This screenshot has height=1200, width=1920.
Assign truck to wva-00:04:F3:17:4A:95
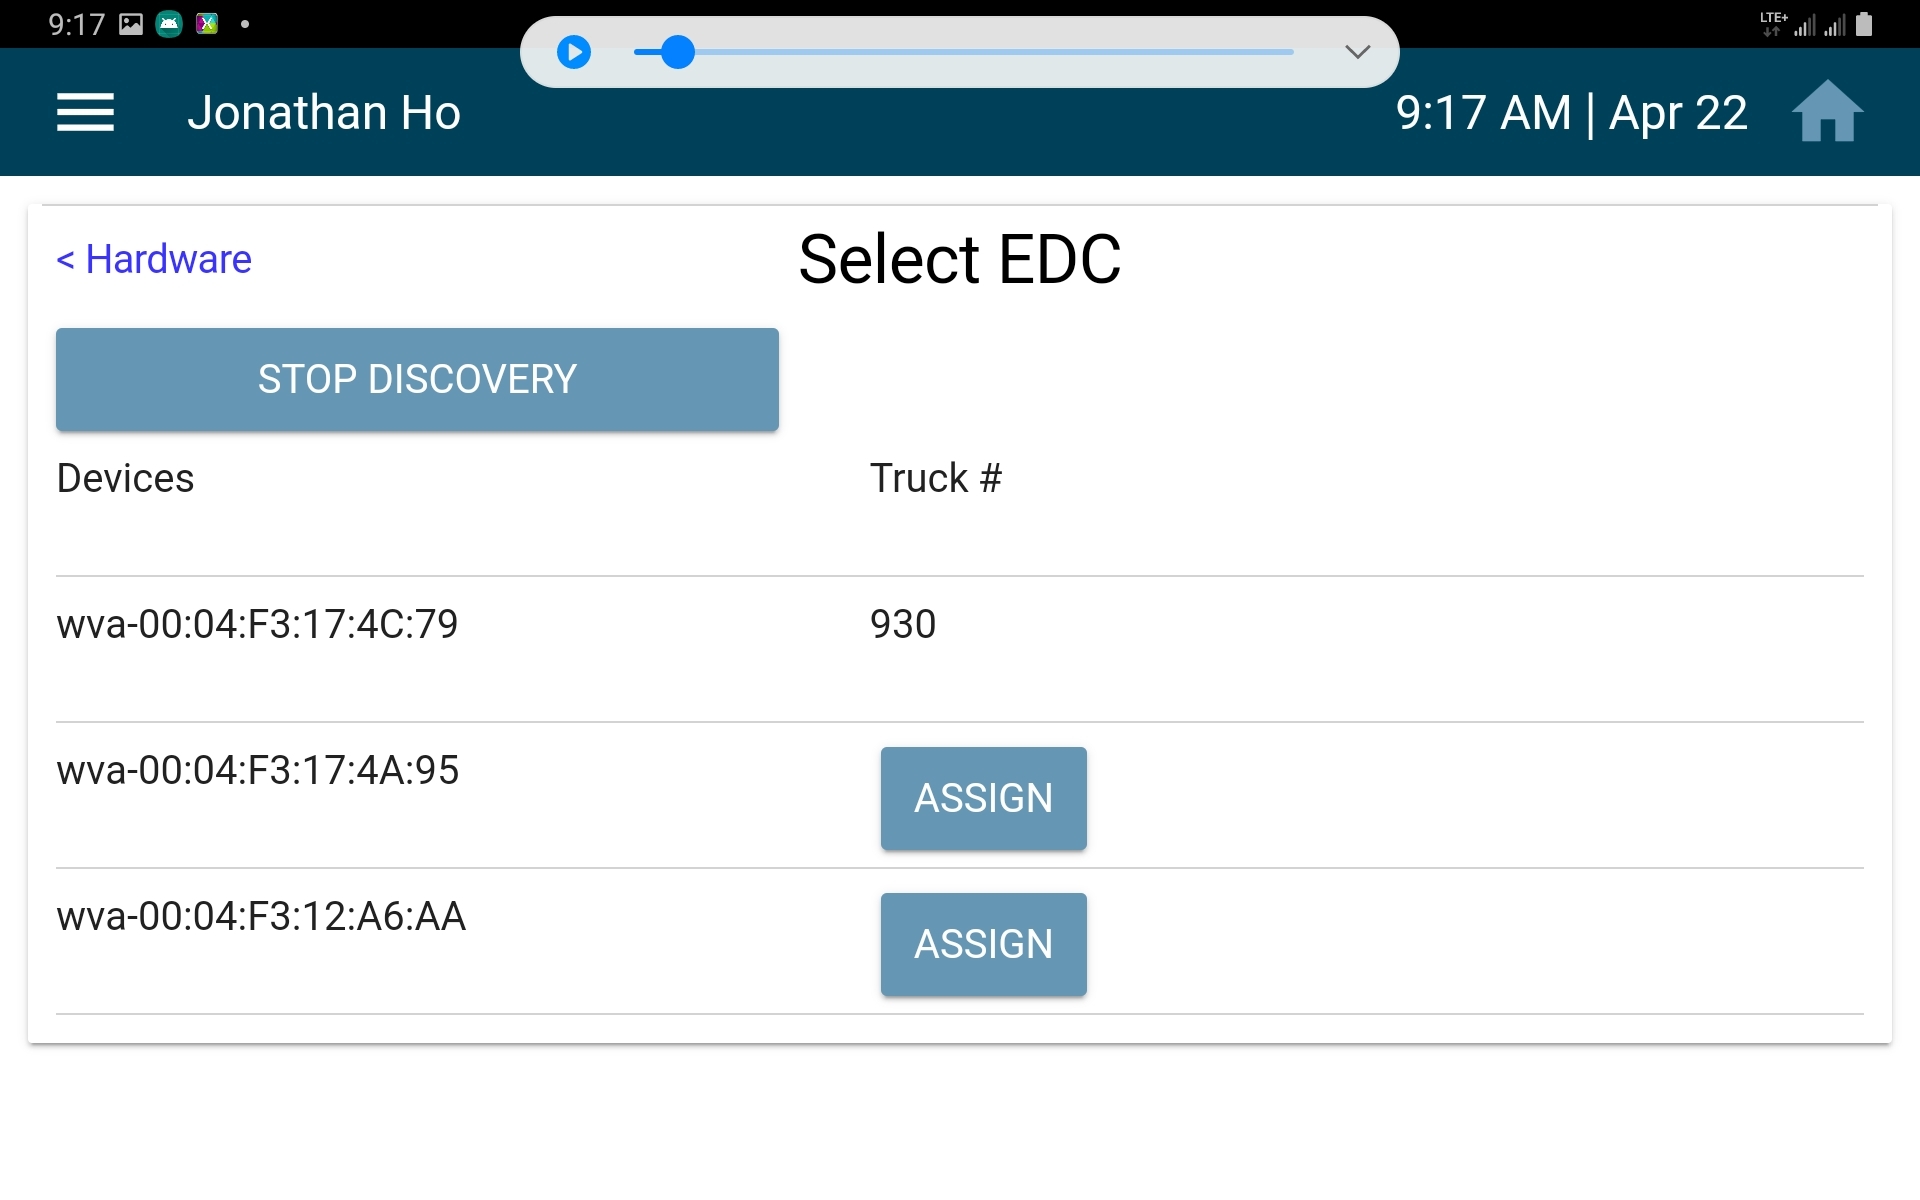pyautogui.click(x=983, y=798)
